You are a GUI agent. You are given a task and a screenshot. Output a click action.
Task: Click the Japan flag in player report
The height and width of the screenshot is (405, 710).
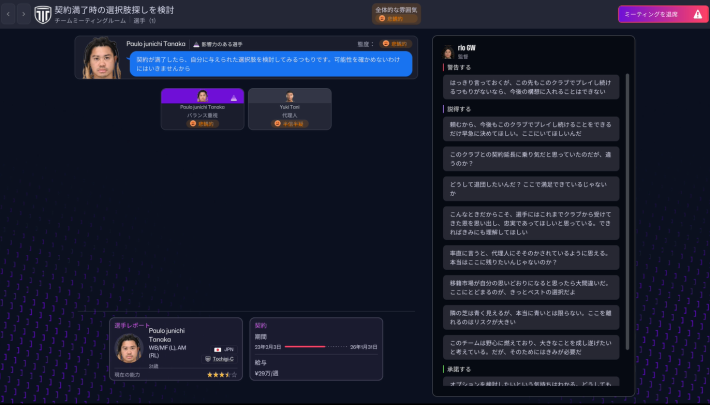tap(214, 349)
